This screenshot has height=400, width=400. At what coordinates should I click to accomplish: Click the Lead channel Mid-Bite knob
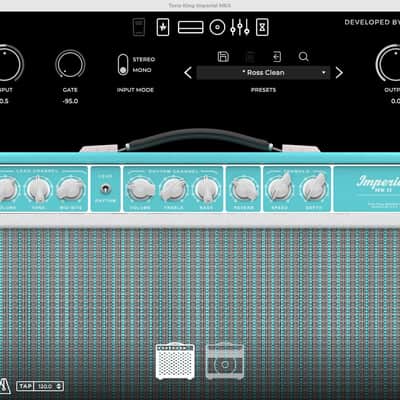[x=70, y=189]
